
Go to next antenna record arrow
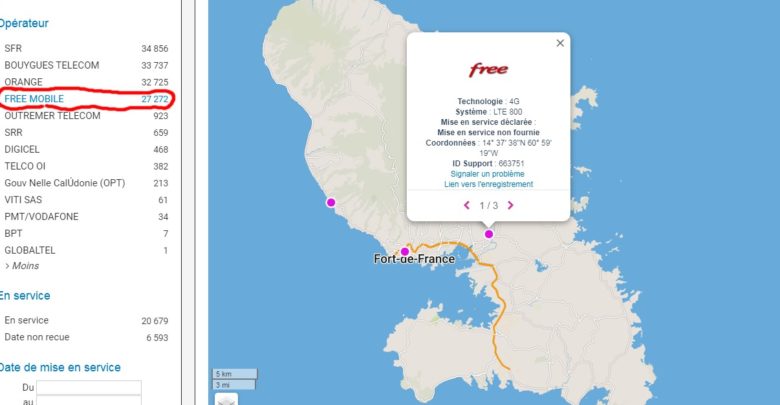coord(510,205)
